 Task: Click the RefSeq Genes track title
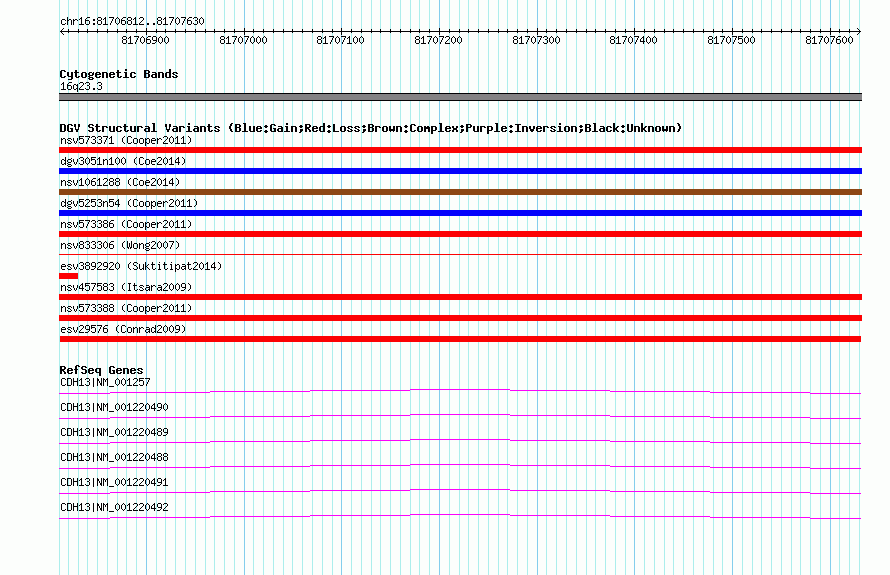tap(101, 370)
